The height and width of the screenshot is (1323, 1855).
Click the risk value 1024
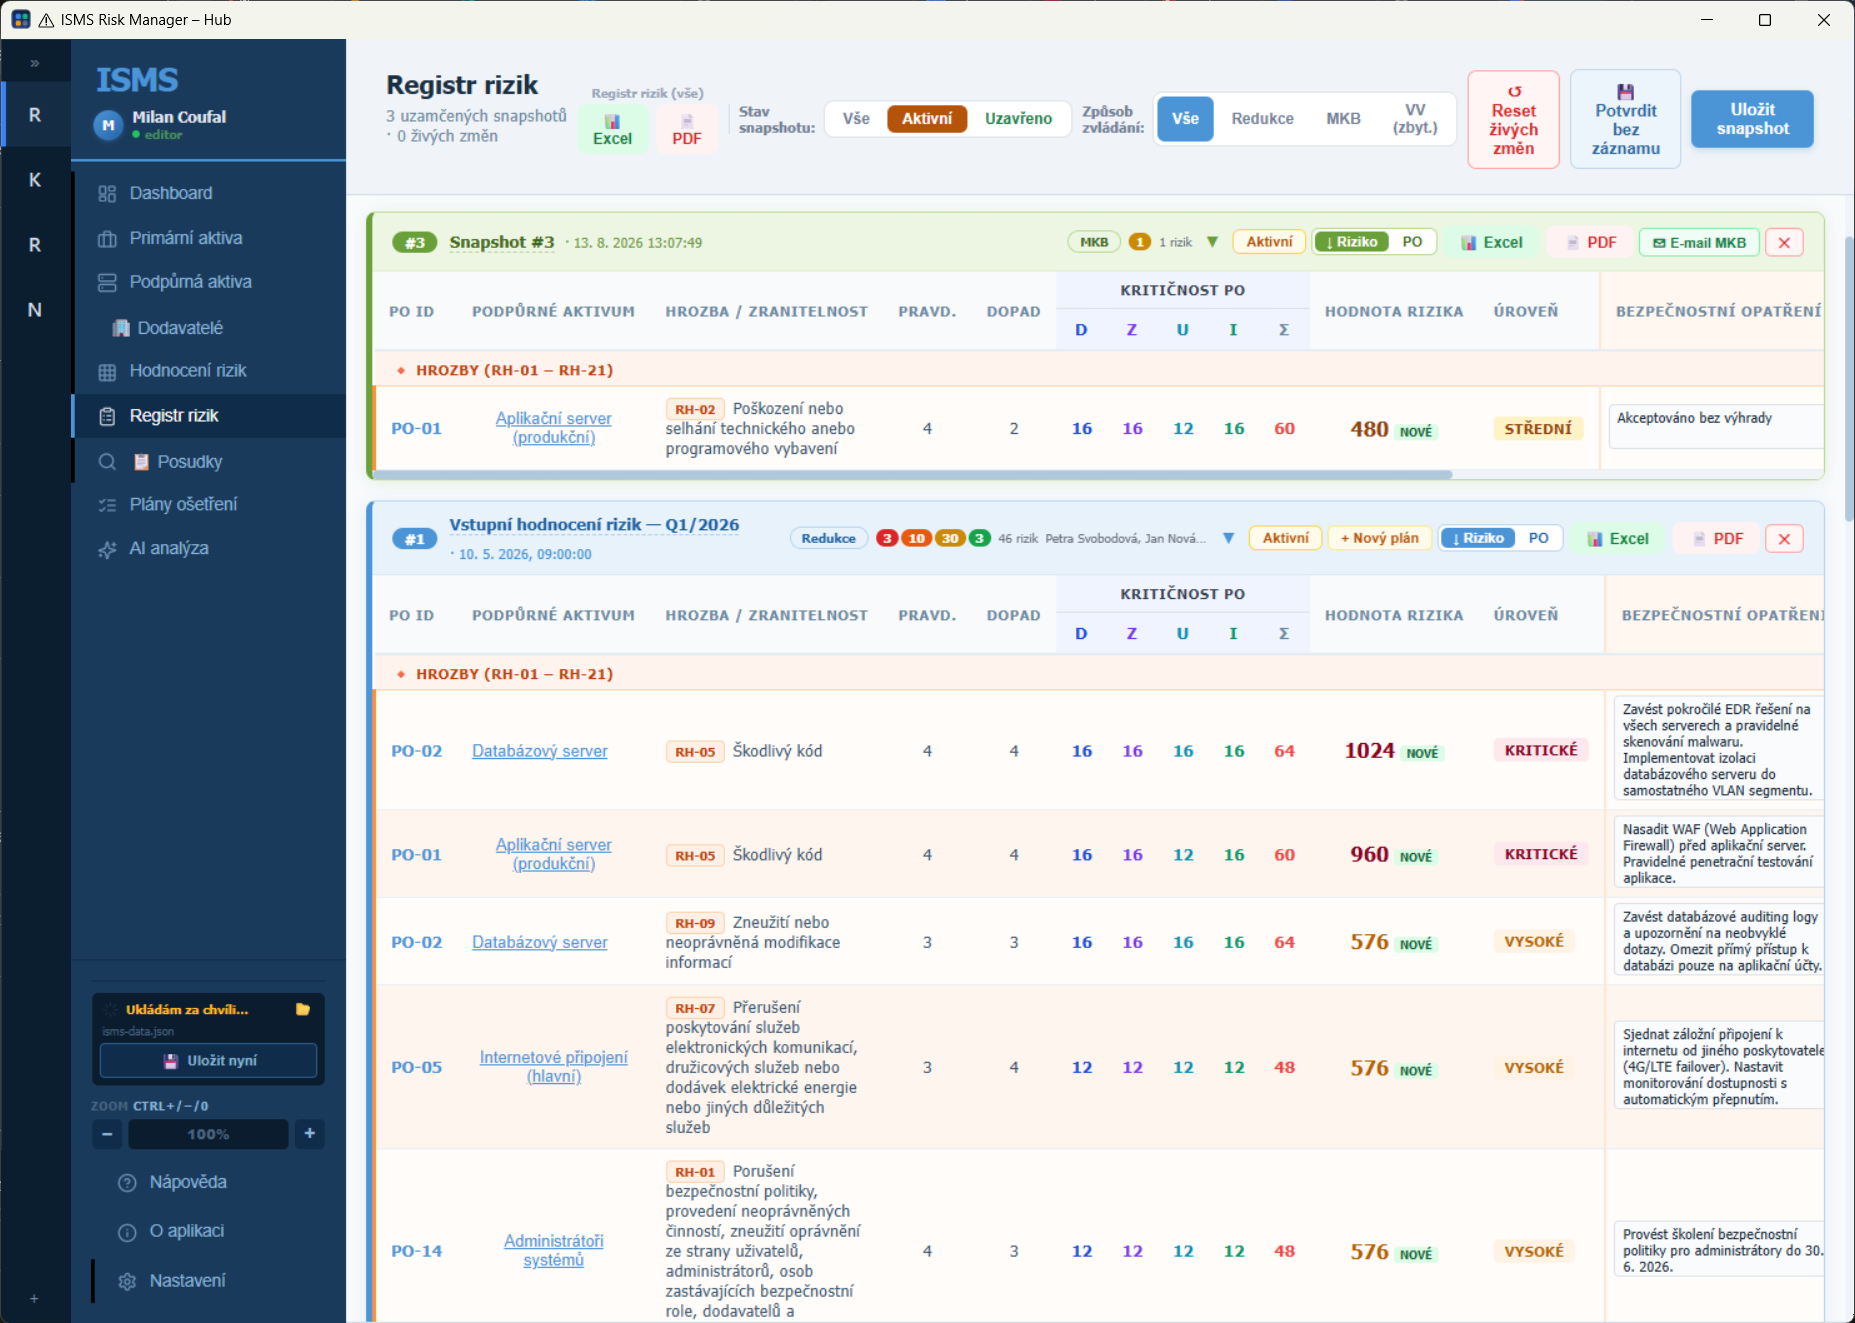[1369, 751]
